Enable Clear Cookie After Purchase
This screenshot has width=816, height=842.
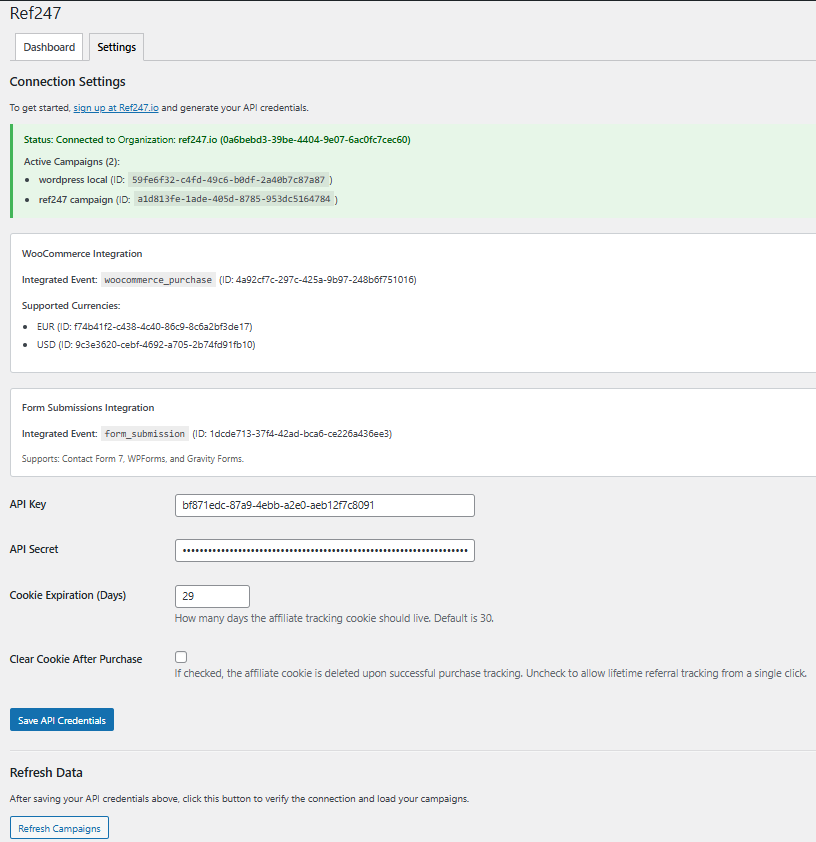point(180,655)
